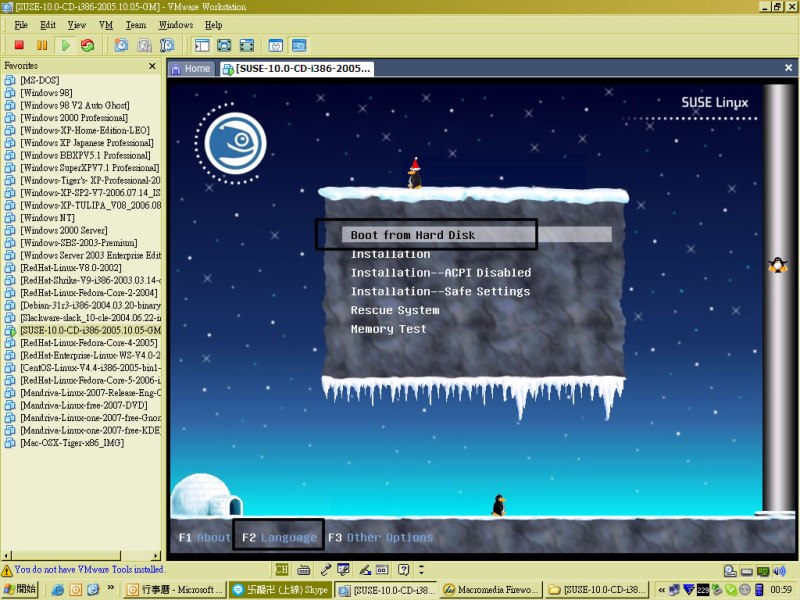Switch to Macromedia Fireworks taskbar button
Image resolution: width=800 pixels, height=600 pixels.
coord(490,590)
